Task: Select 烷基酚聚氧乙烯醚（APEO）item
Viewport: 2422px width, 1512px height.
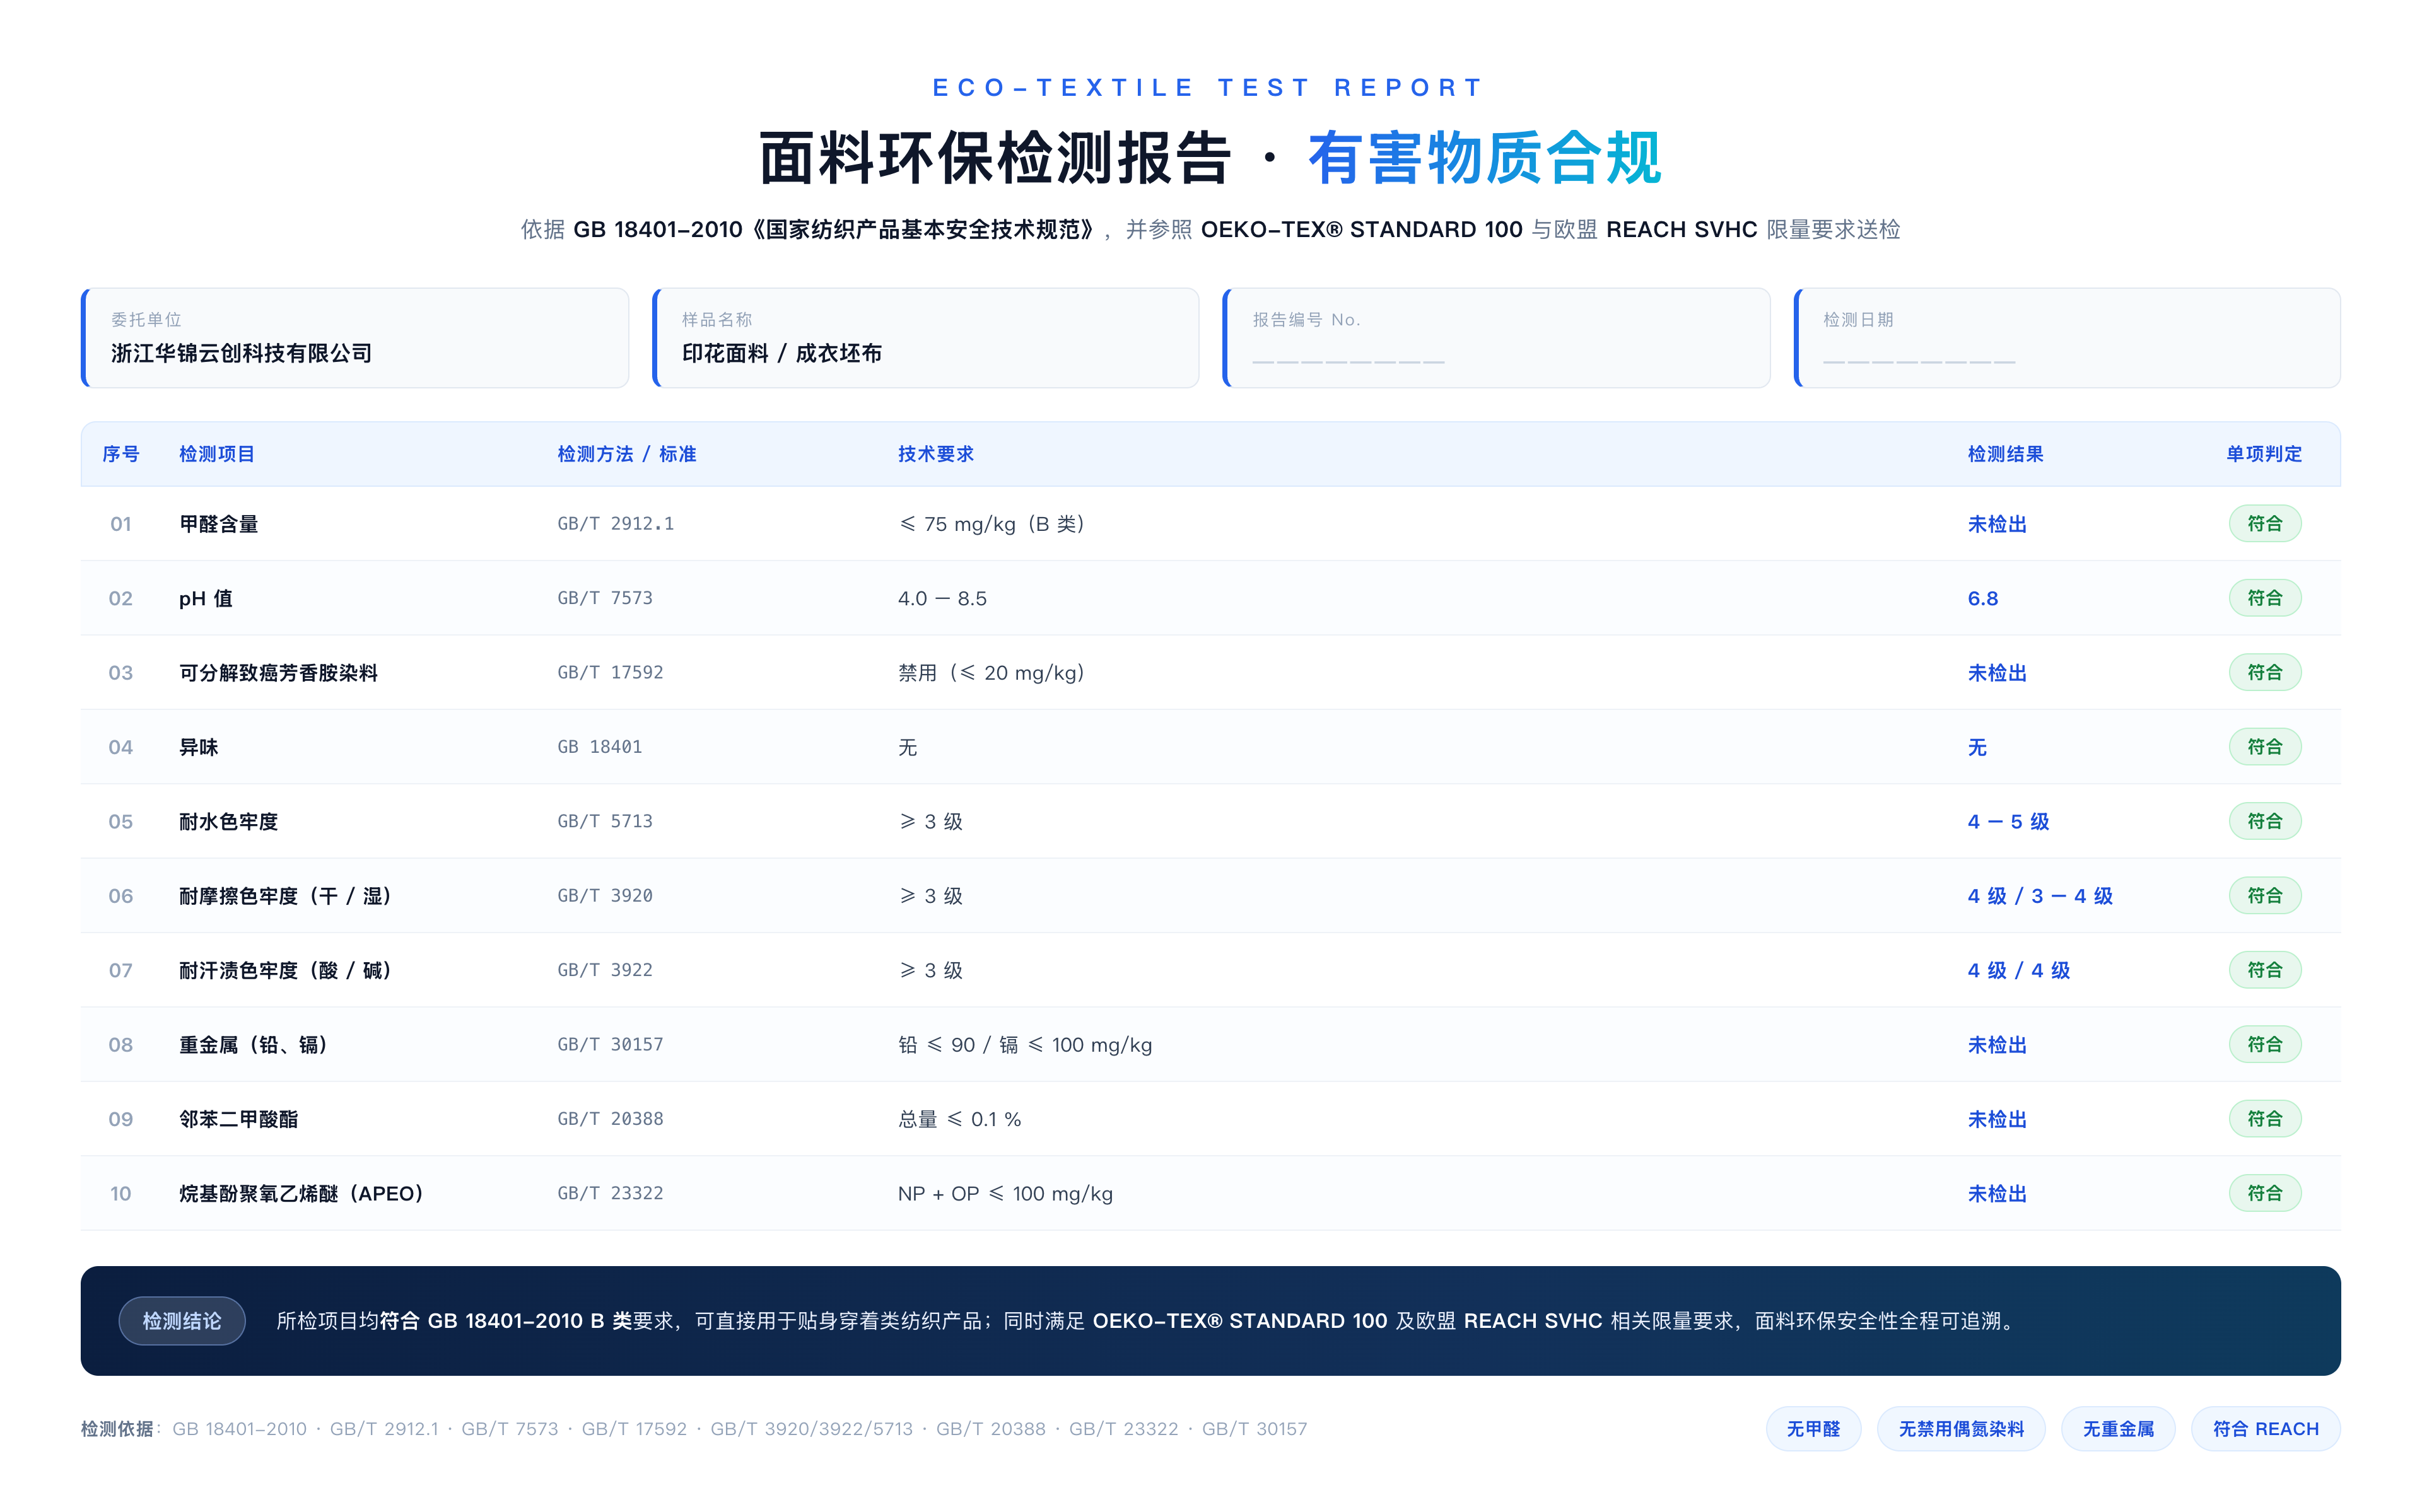Action: click(301, 1194)
